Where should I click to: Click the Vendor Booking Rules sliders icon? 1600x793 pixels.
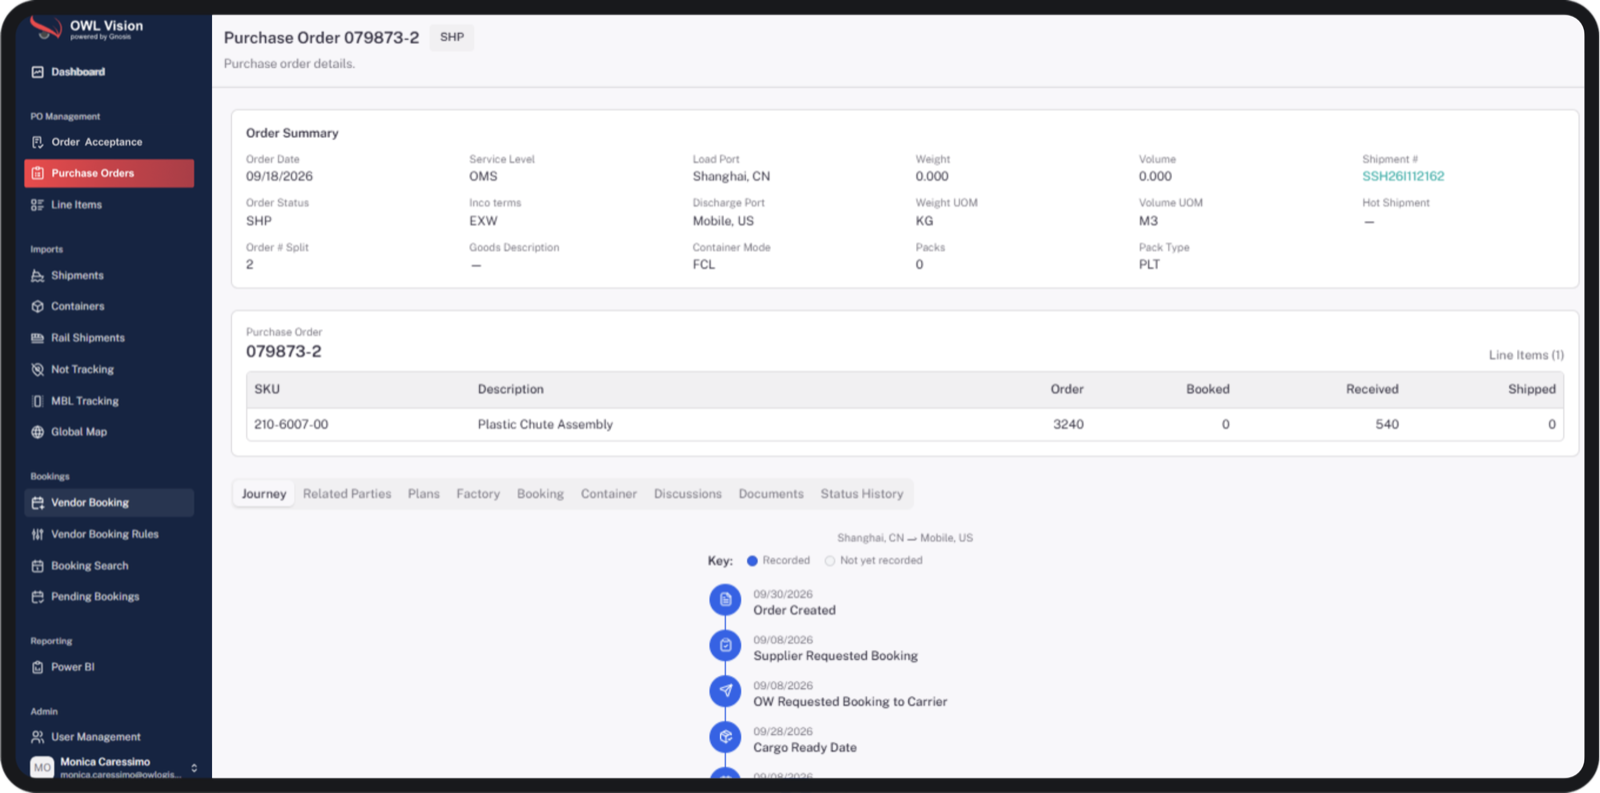[38, 534]
